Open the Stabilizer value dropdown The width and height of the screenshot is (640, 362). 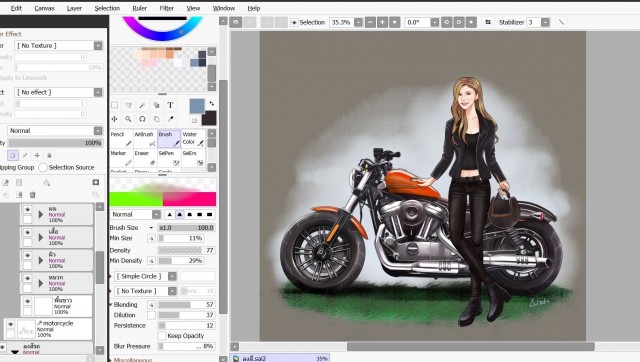tap(545, 22)
